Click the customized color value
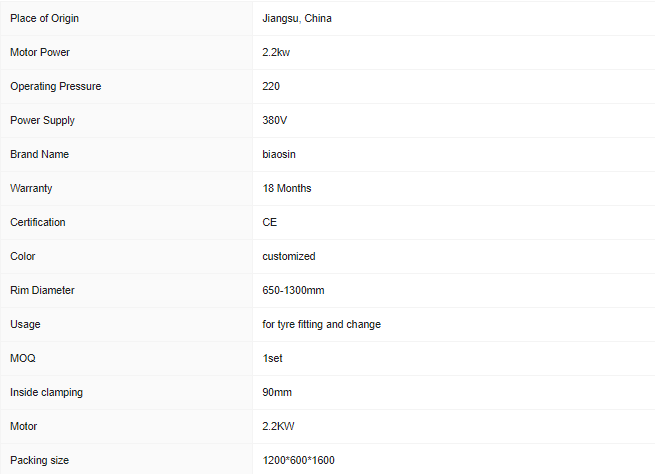 (289, 256)
